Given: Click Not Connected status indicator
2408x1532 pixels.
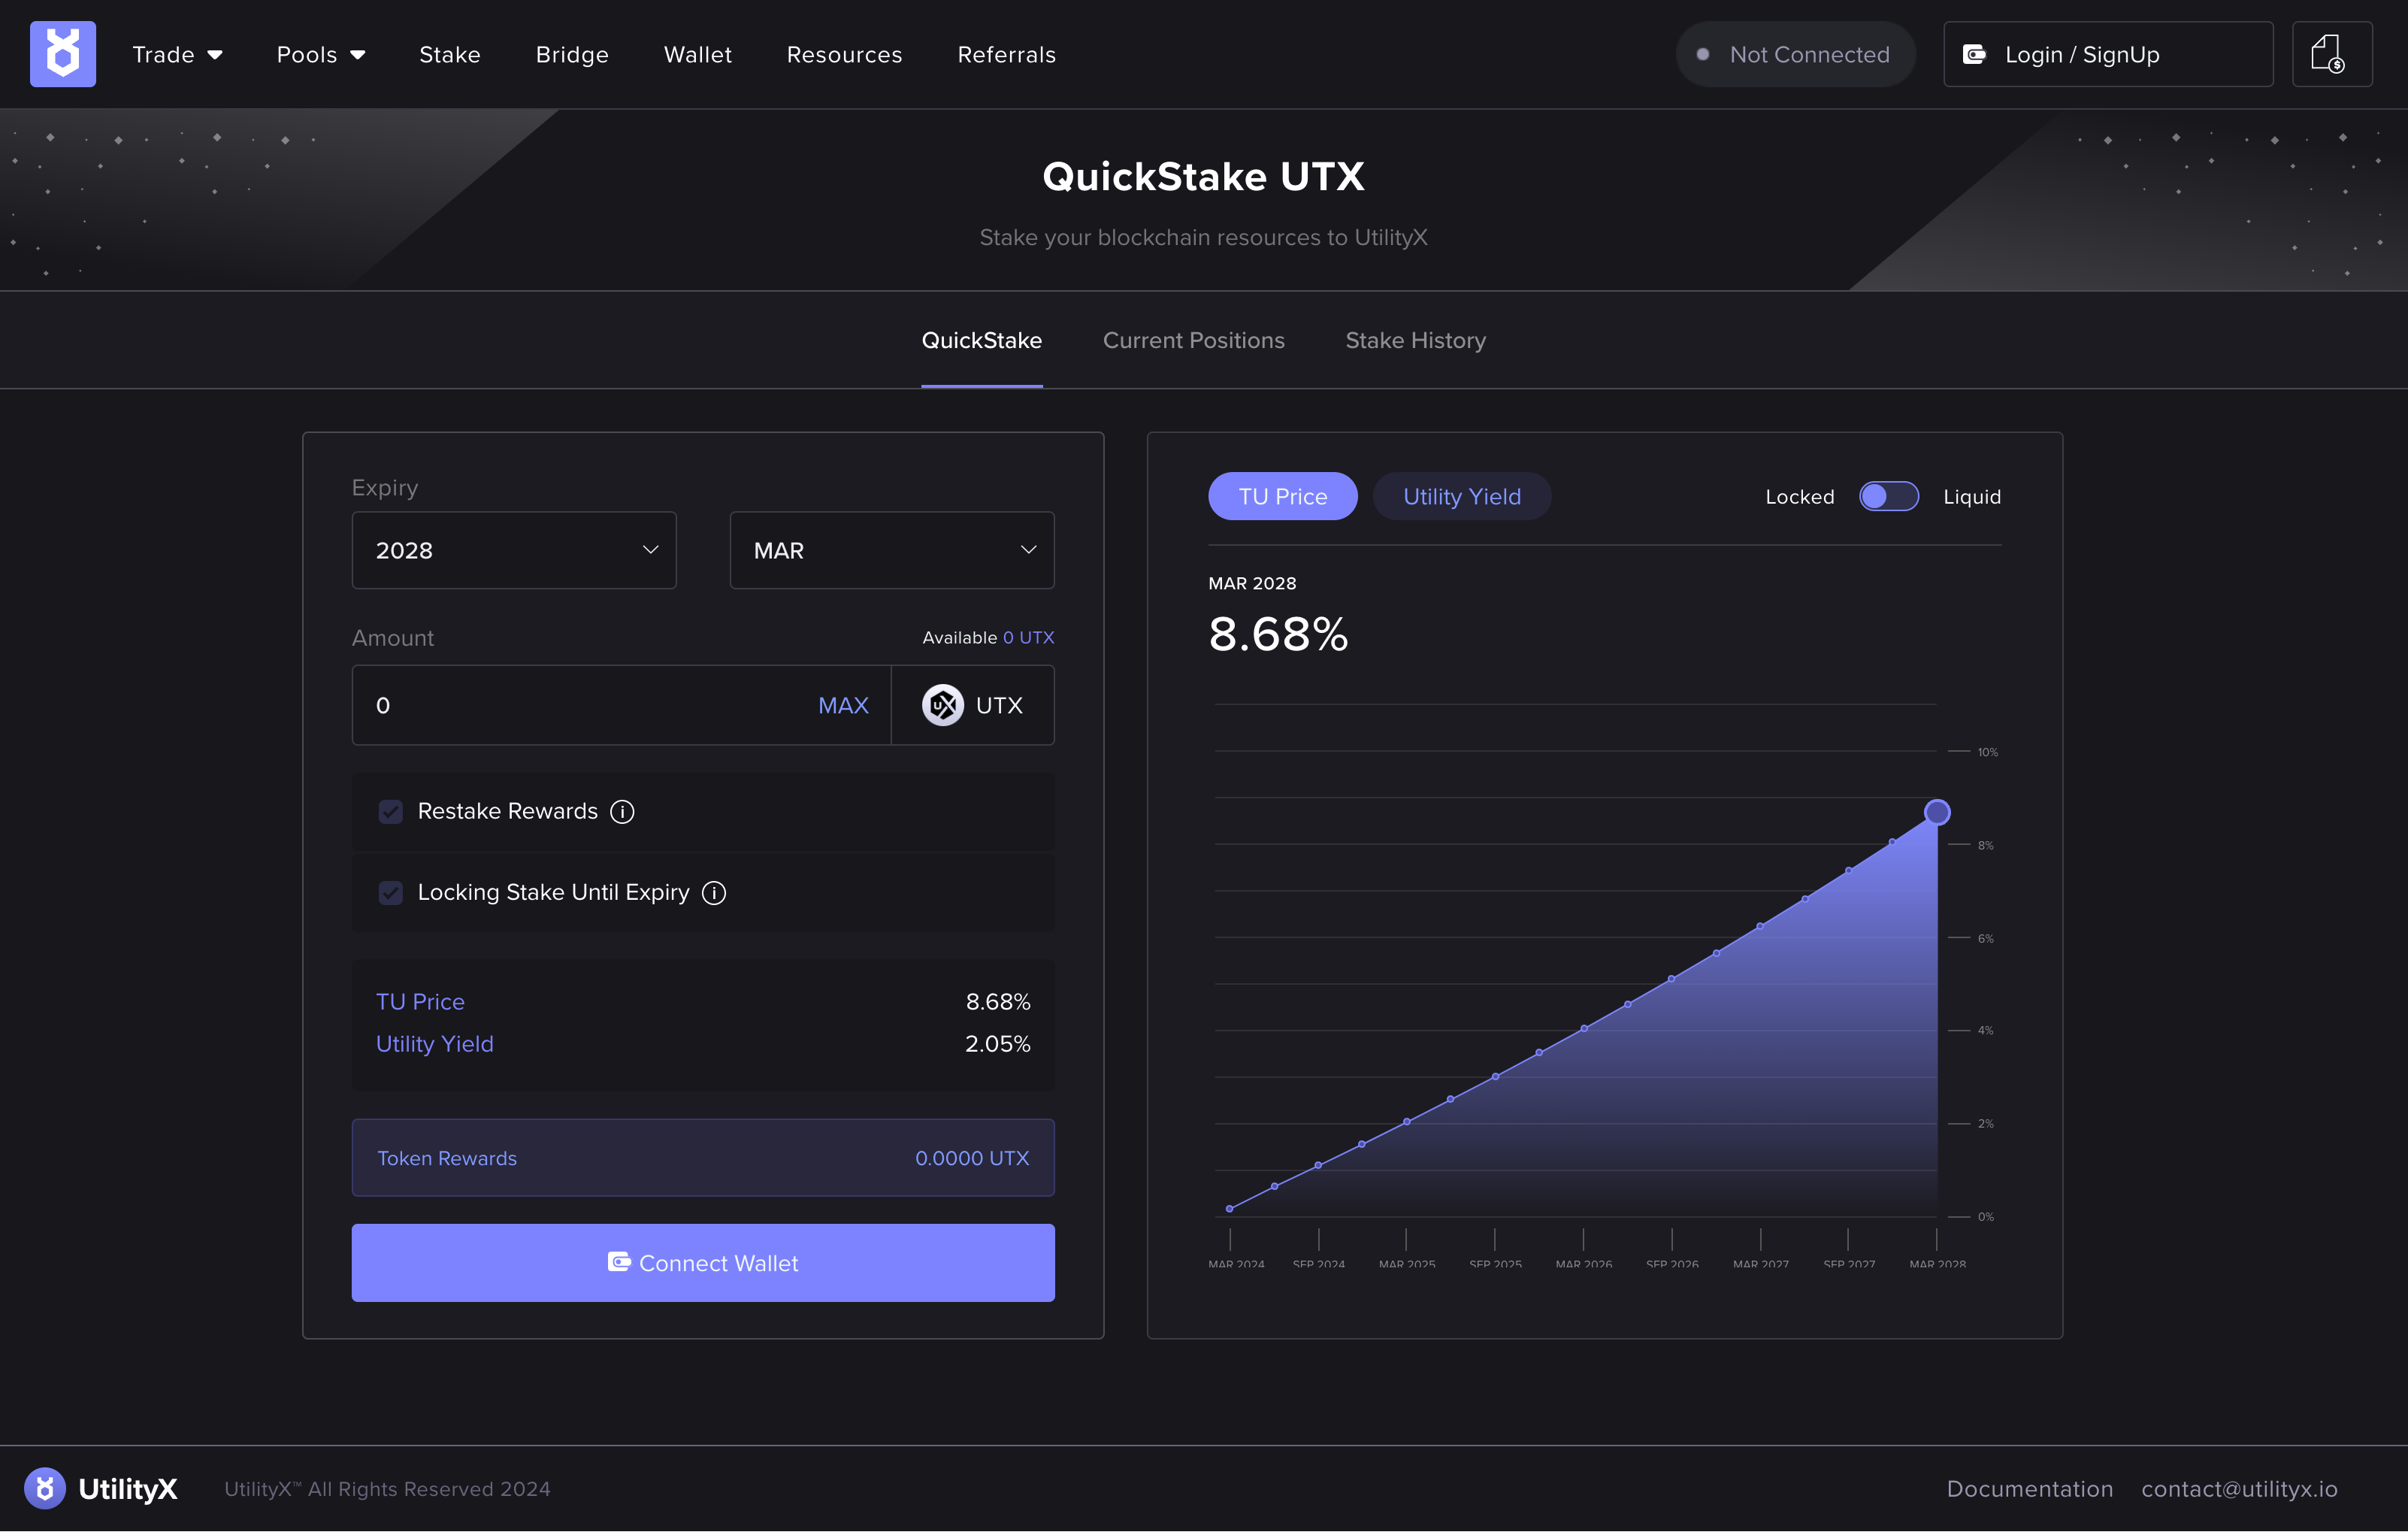Looking at the screenshot, I should pos(1795,54).
